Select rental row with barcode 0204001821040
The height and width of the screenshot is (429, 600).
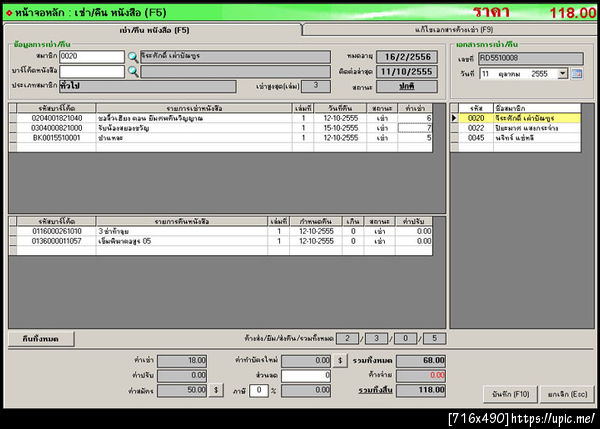[220, 118]
